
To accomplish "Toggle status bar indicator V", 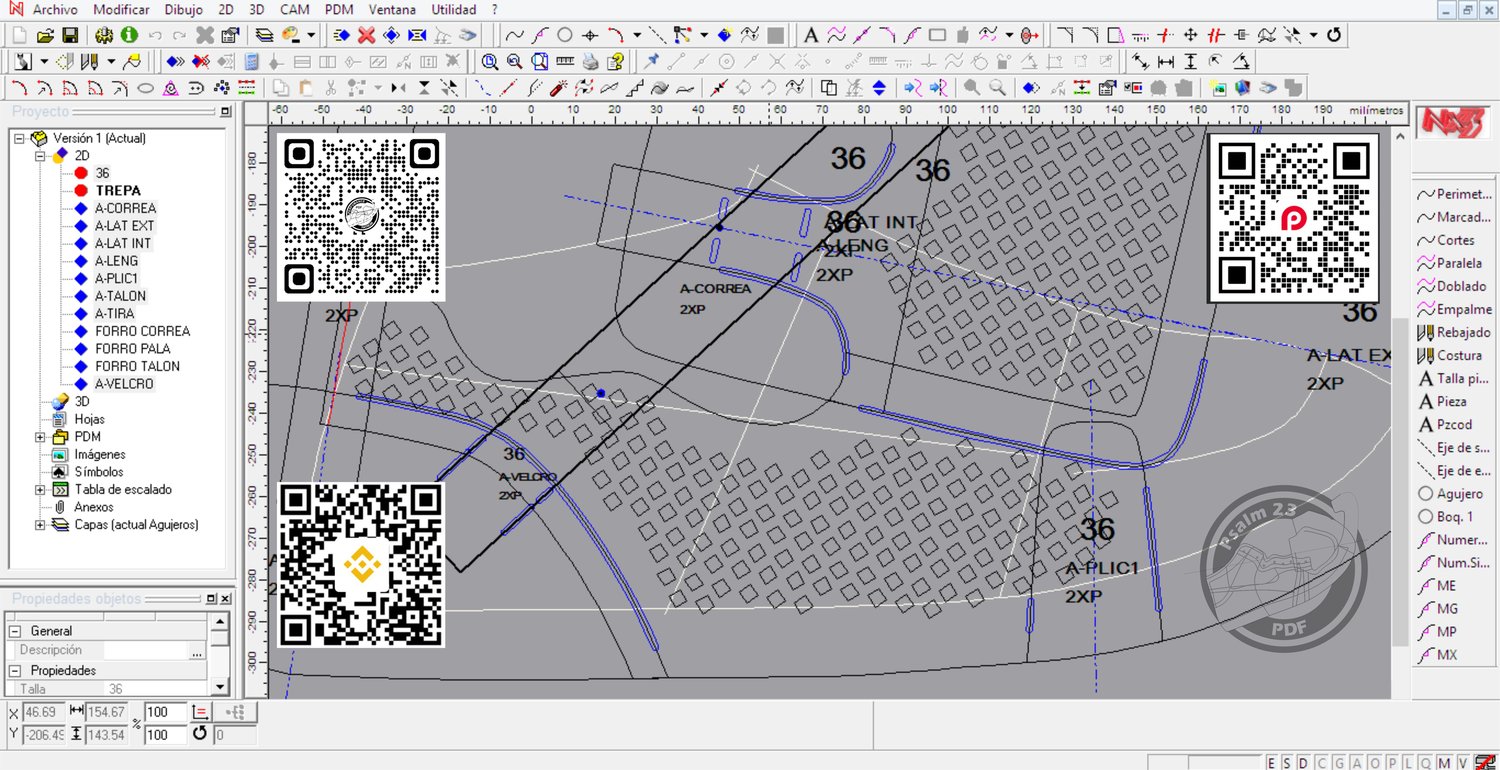I will (x=1462, y=763).
